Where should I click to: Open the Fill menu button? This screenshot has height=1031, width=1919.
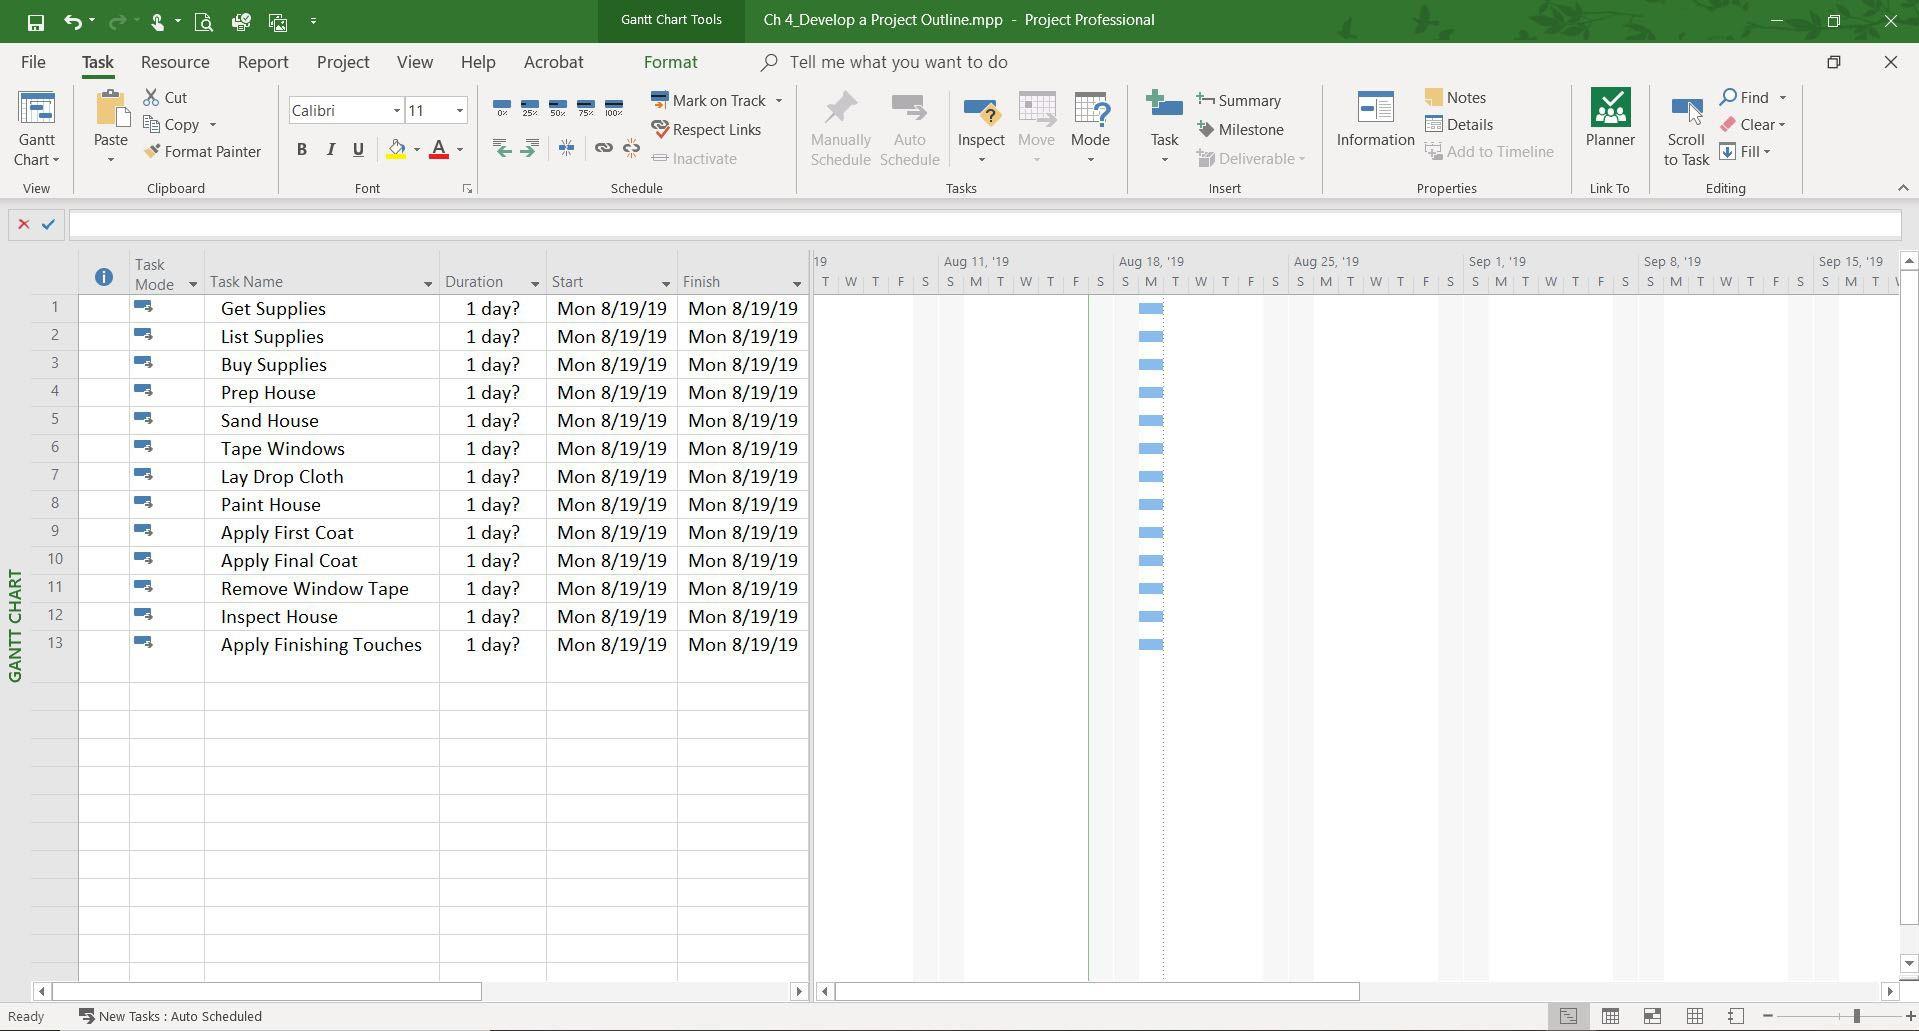(x=1745, y=152)
